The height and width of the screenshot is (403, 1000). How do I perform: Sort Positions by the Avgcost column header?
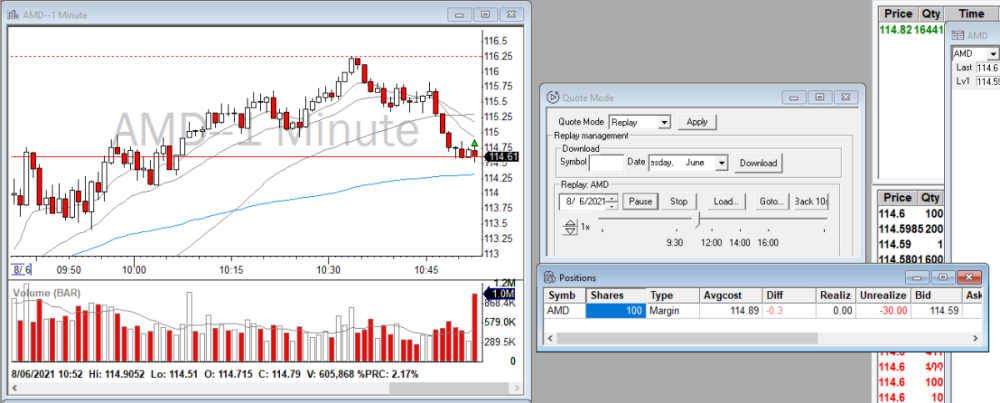point(731,295)
